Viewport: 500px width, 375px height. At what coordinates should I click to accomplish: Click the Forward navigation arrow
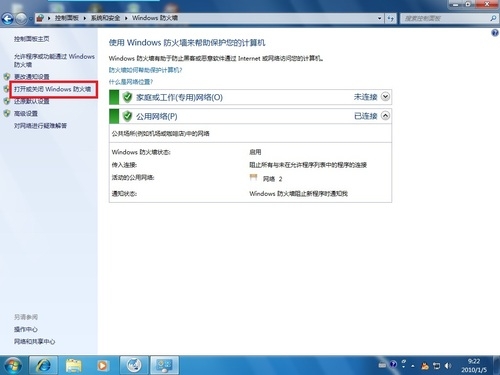pos(21,18)
